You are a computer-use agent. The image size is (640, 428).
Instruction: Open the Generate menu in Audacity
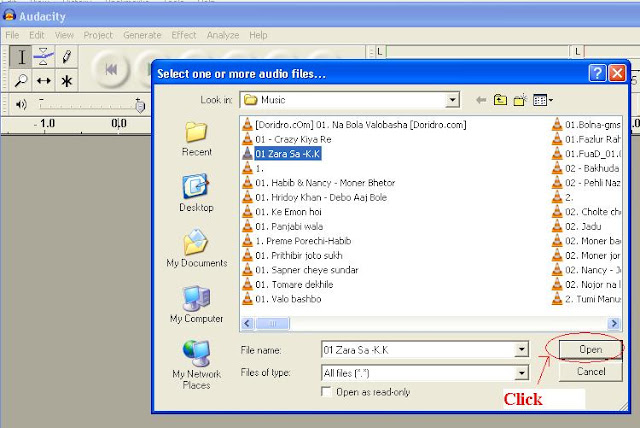coord(142,35)
